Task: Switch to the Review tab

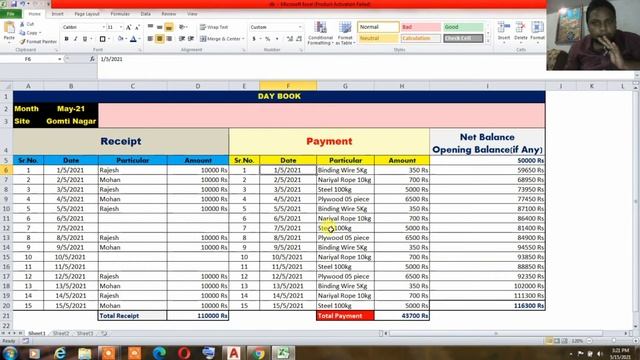Action: coord(169,14)
